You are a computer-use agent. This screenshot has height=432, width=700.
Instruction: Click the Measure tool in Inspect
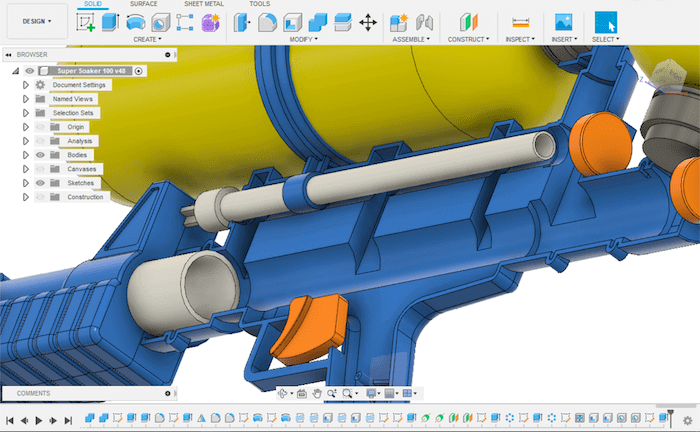coord(520,22)
